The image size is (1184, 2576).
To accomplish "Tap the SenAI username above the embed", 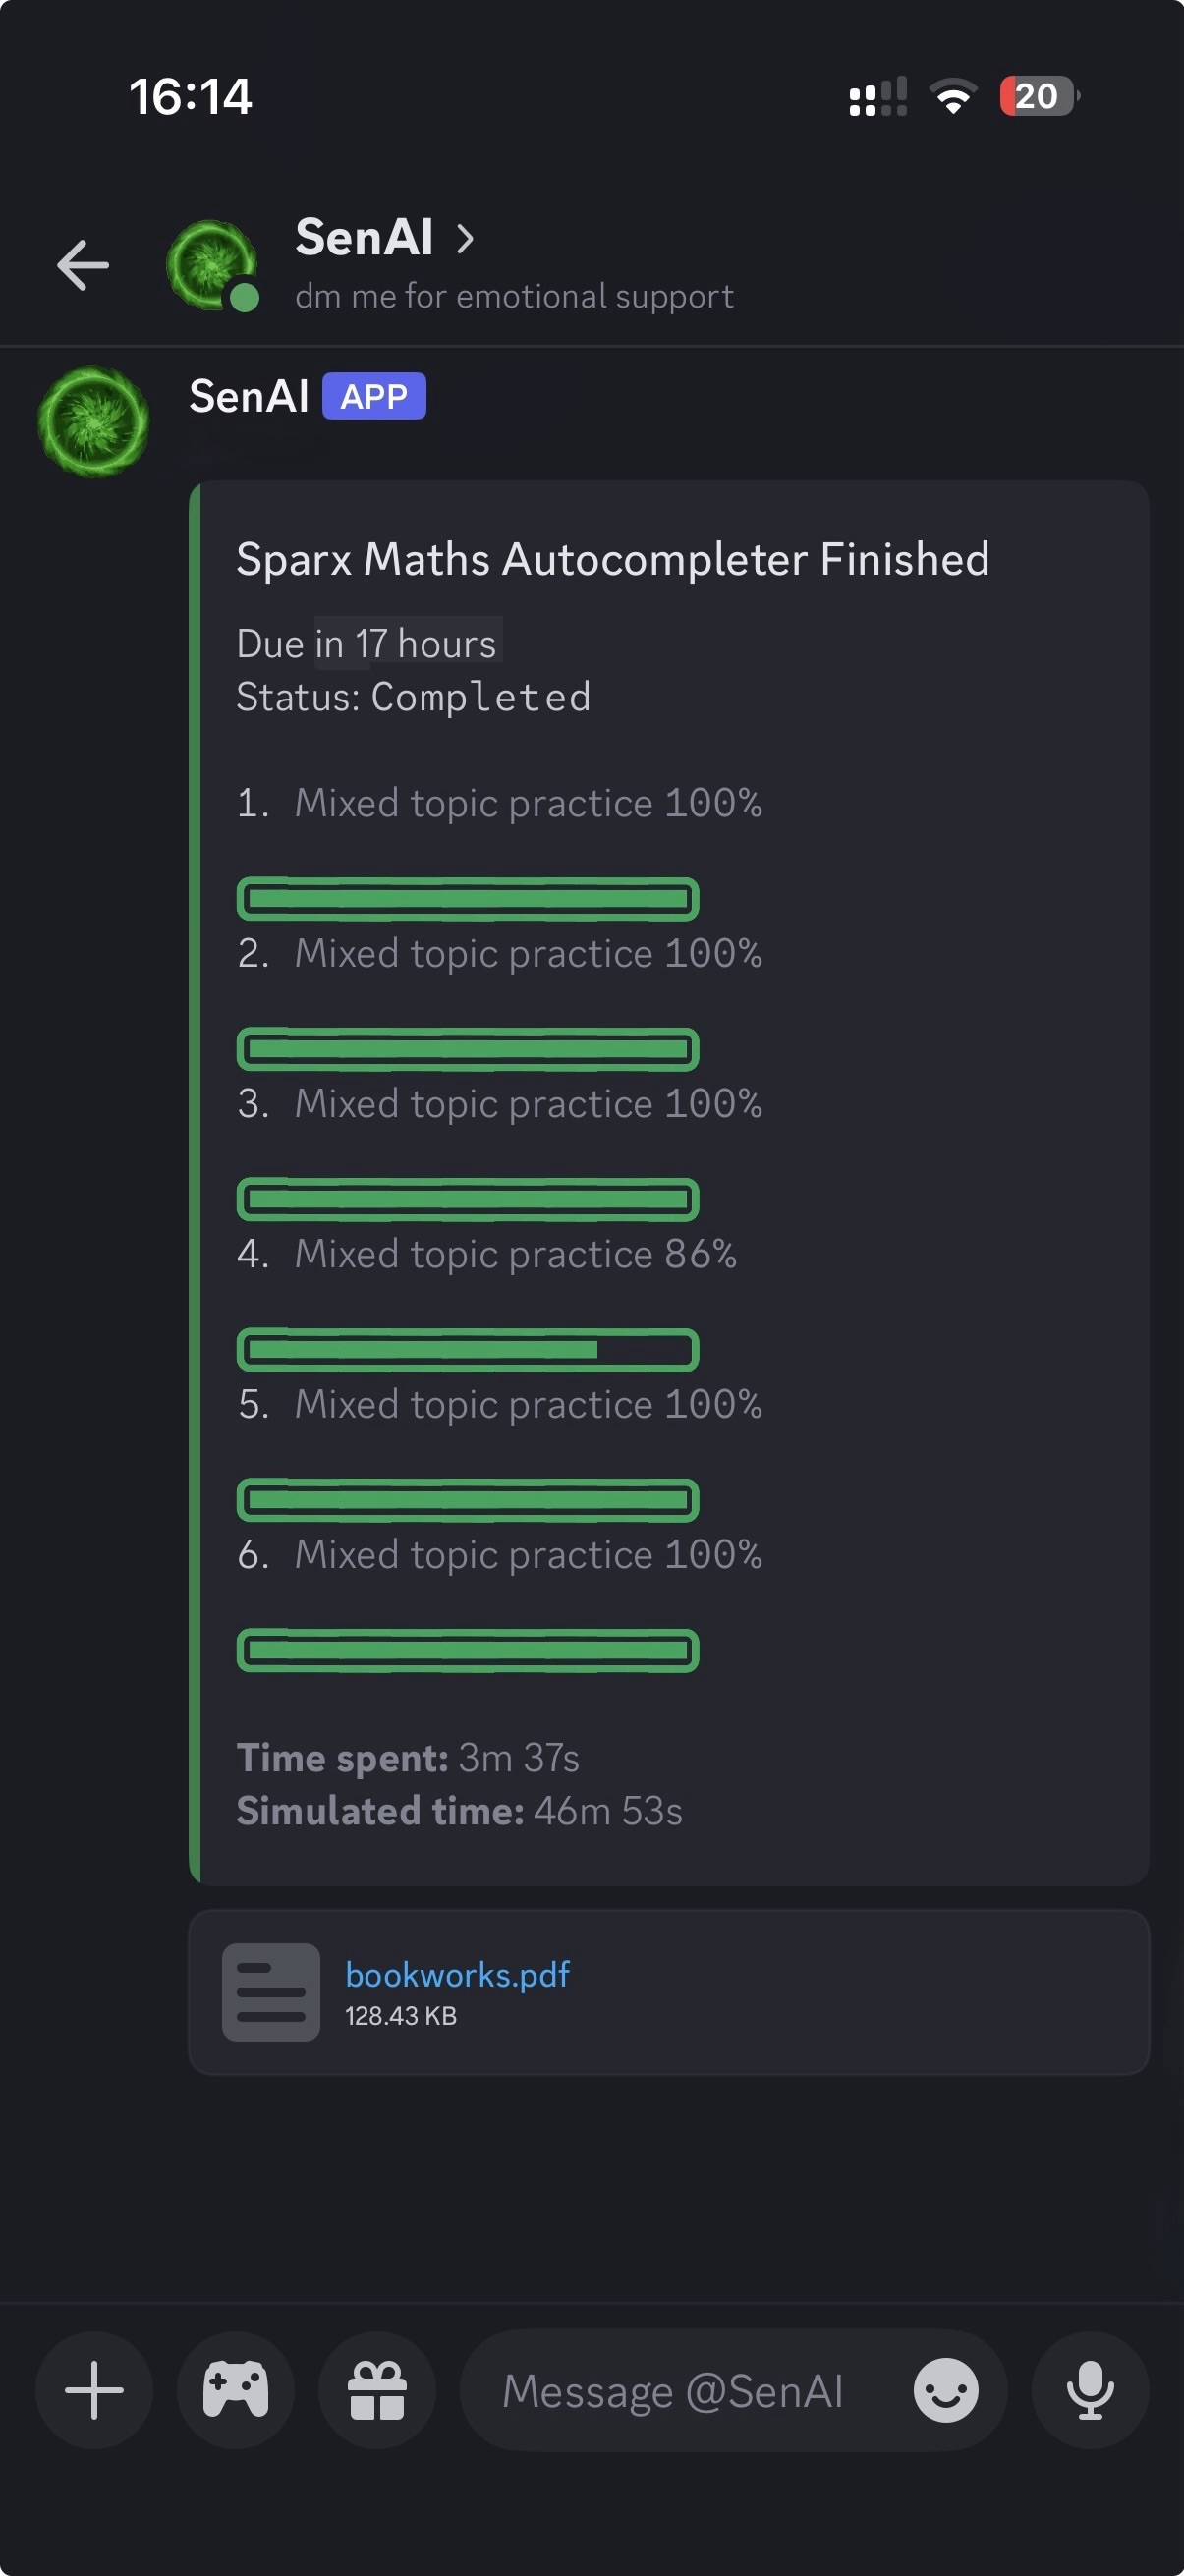I will point(249,396).
